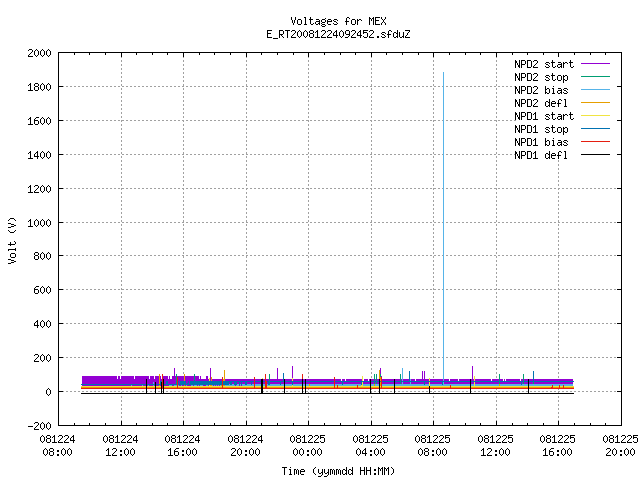This screenshot has height=480, width=640.
Task: Click the 'Time (yymmdd HH:MM)' x-axis label
Action: click(338, 471)
